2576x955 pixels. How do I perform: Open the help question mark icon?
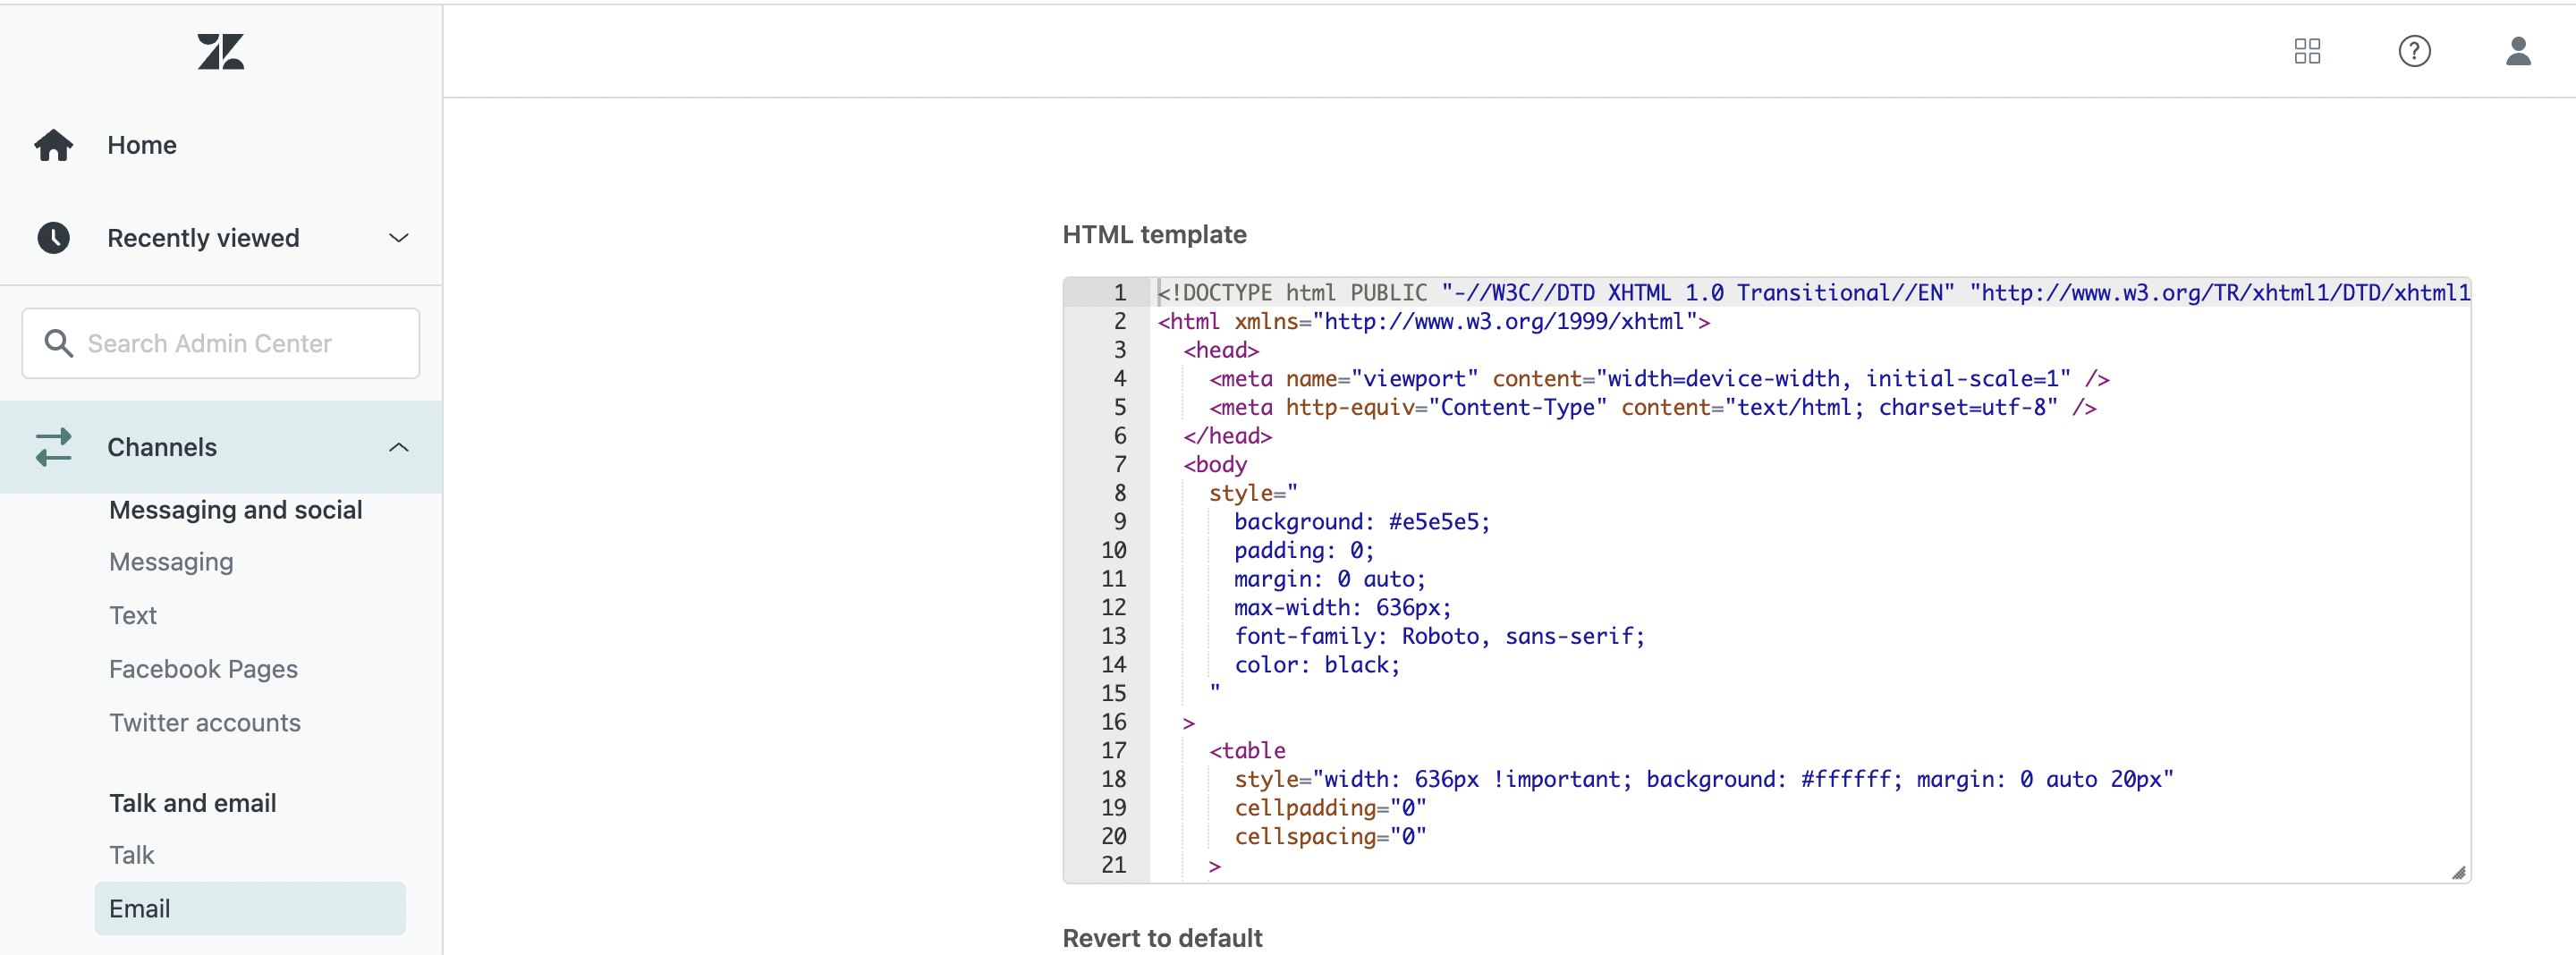point(2414,51)
